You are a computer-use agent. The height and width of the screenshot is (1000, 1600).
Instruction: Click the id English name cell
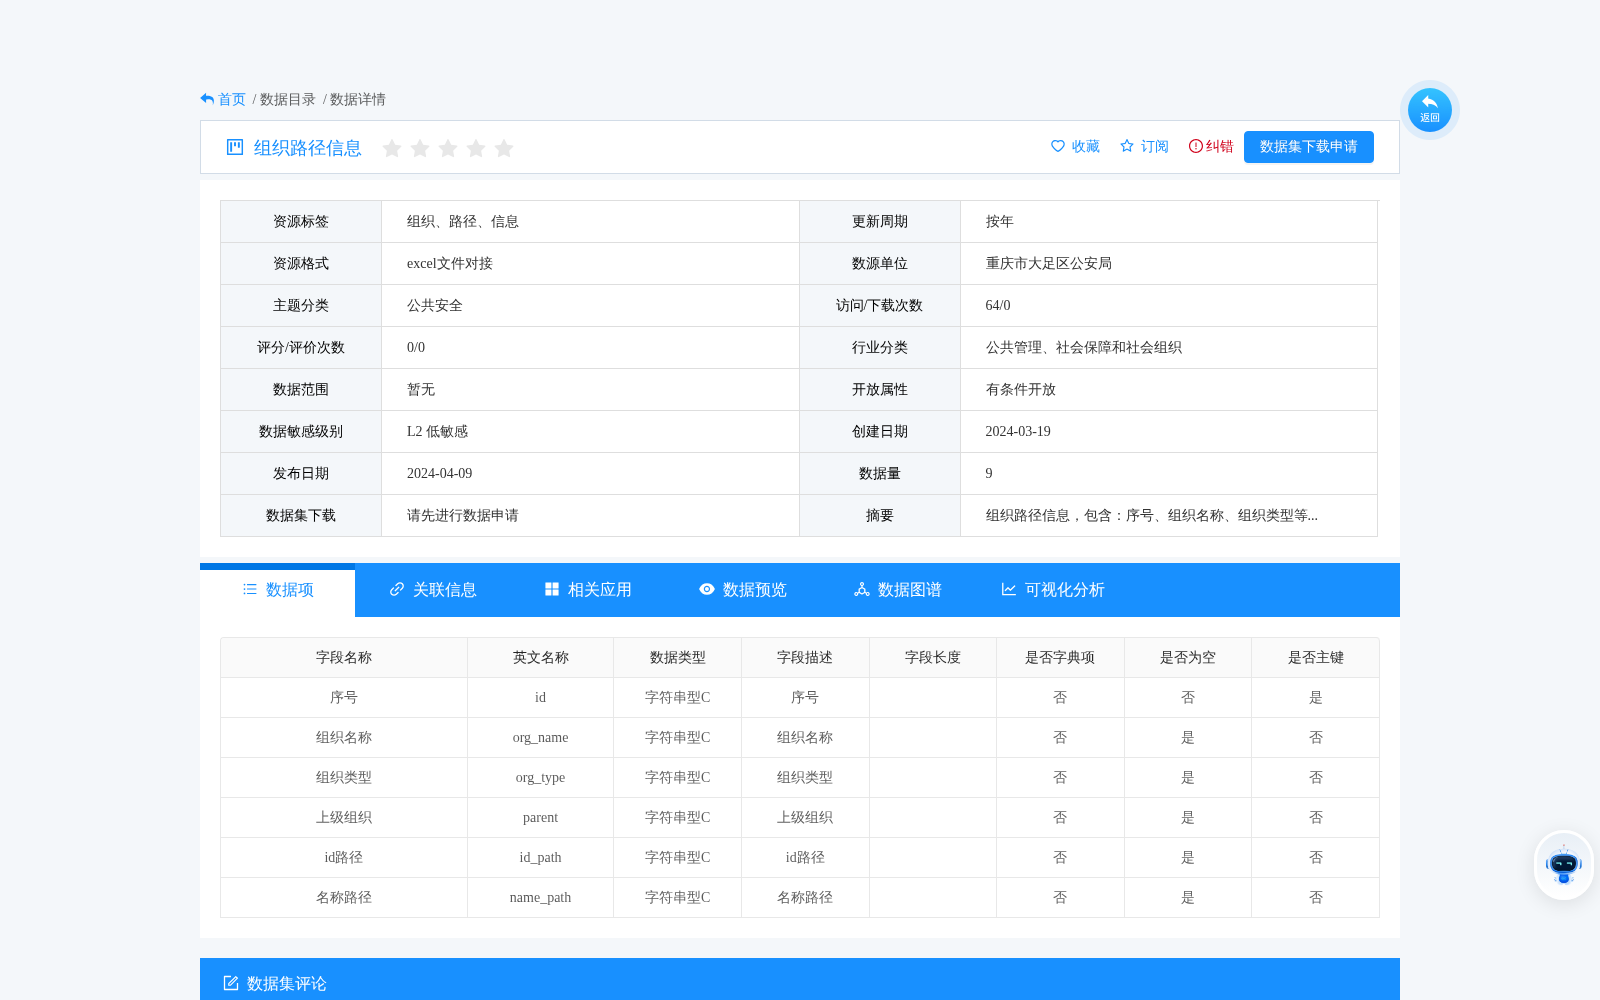pos(541,698)
